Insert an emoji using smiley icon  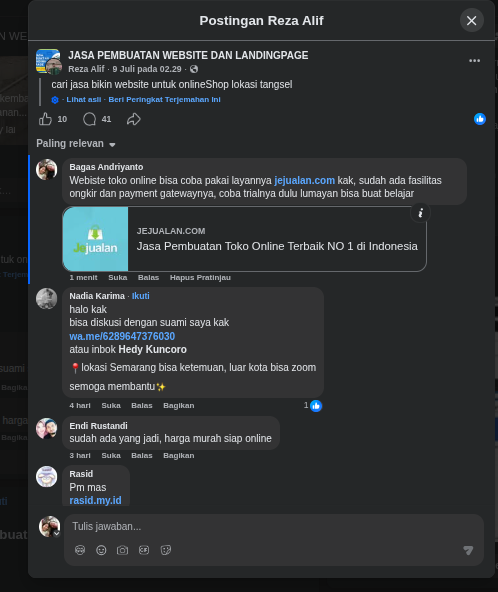point(101,550)
